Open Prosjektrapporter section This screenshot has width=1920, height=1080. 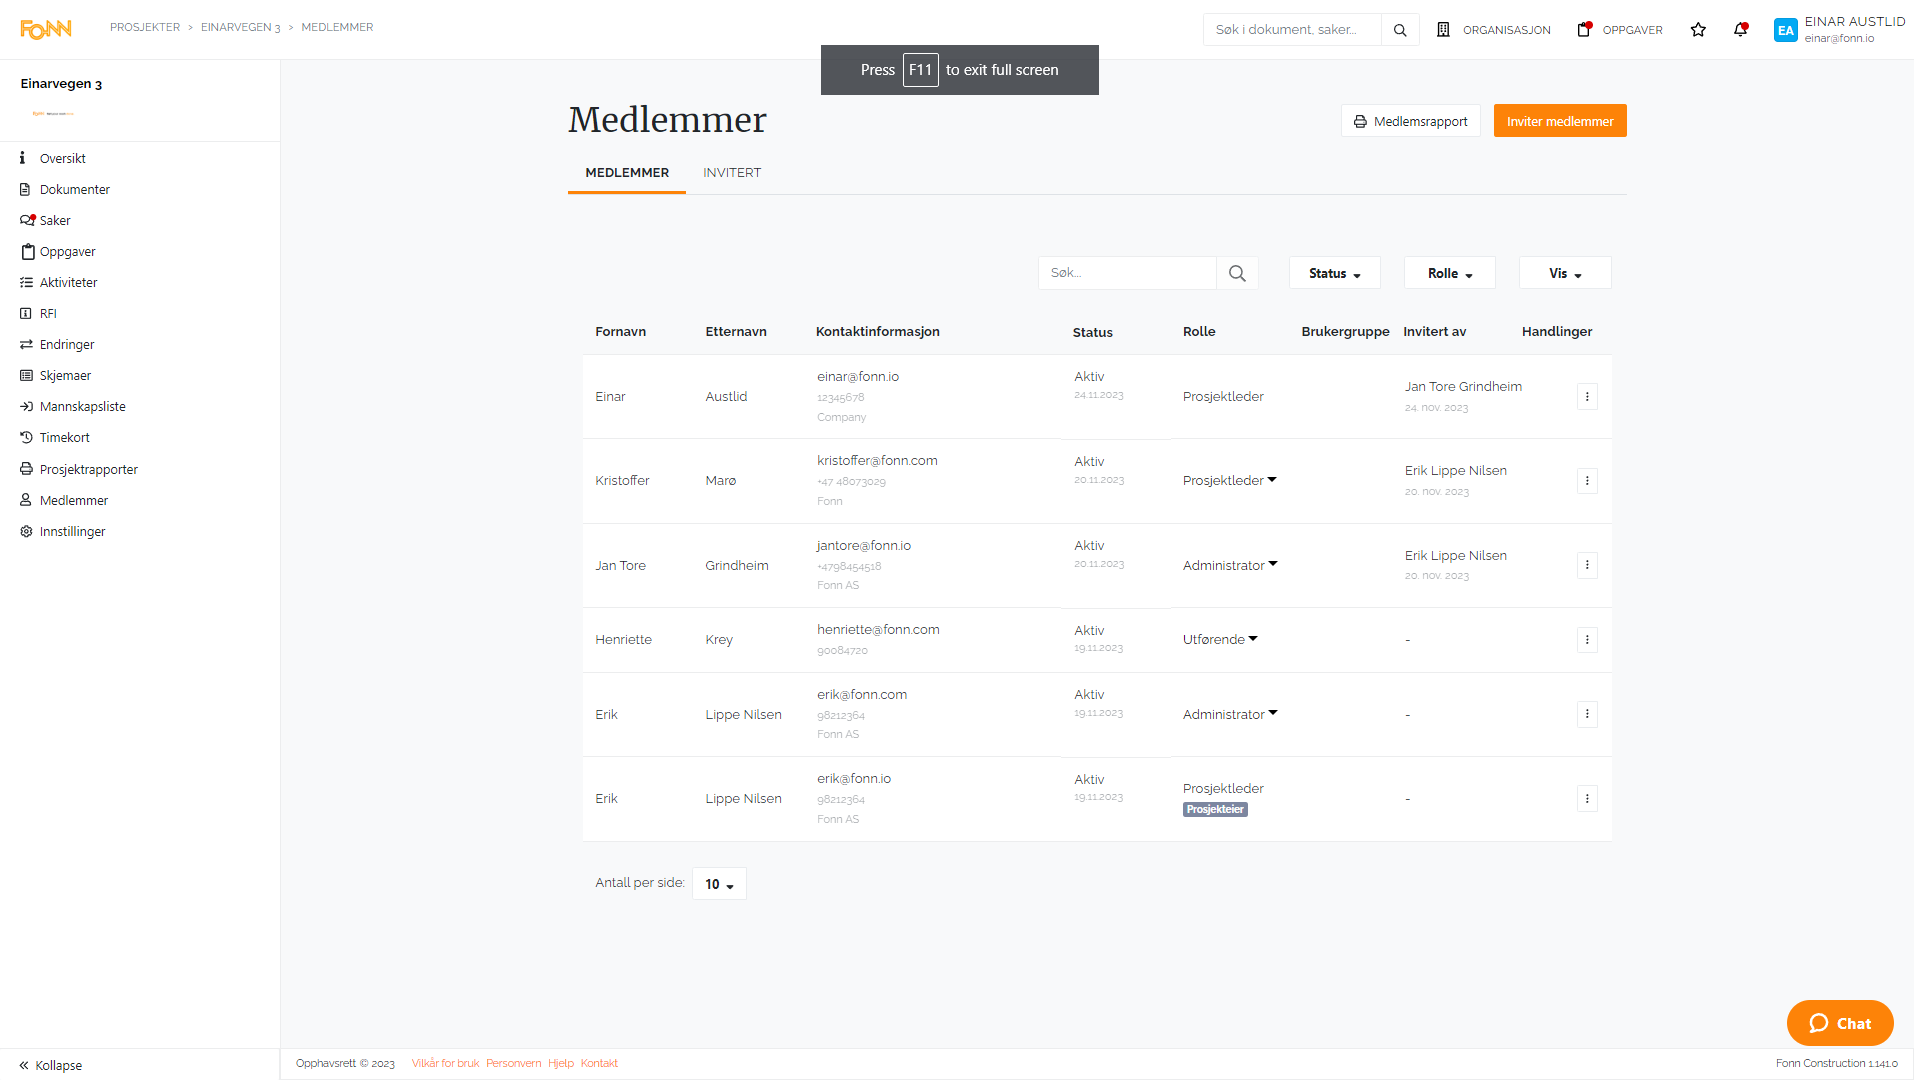[x=88, y=468]
